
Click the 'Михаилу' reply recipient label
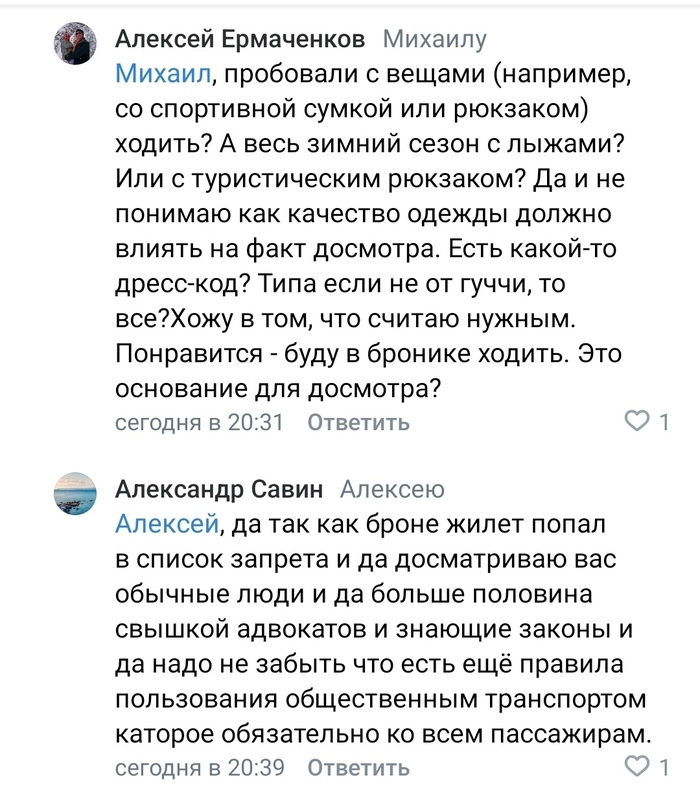tap(435, 40)
